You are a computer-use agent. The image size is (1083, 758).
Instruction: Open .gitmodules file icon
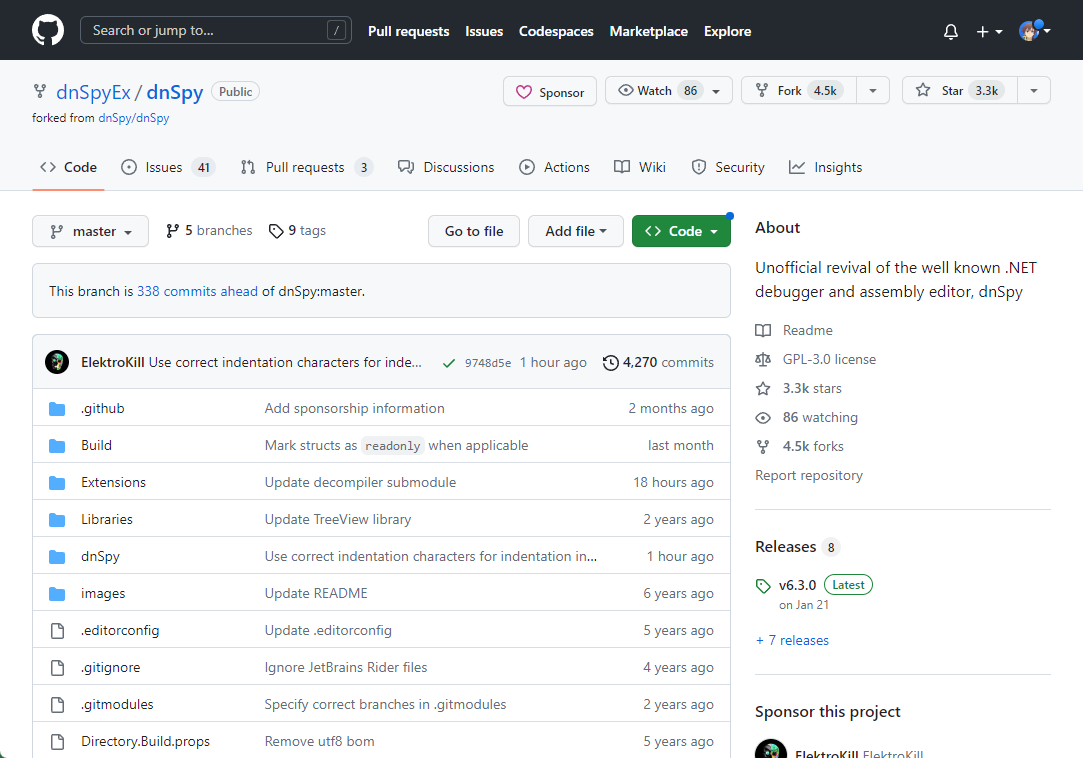pos(57,704)
